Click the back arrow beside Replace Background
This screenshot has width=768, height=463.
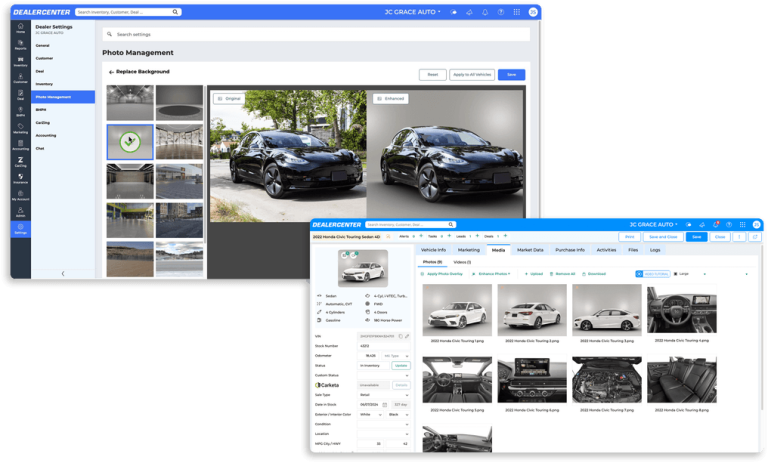coord(111,72)
